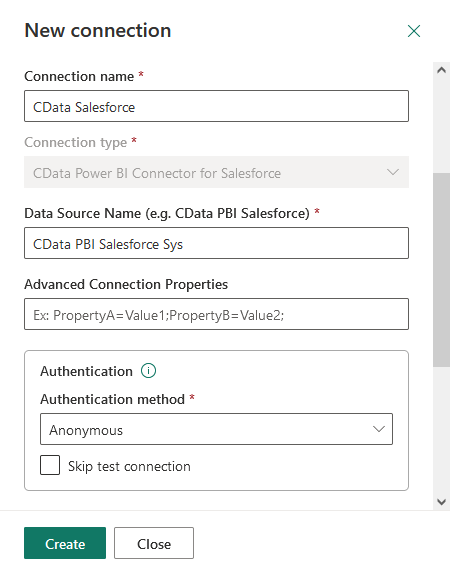
Task: Click the Connection name input field
Action: [216, 106]
